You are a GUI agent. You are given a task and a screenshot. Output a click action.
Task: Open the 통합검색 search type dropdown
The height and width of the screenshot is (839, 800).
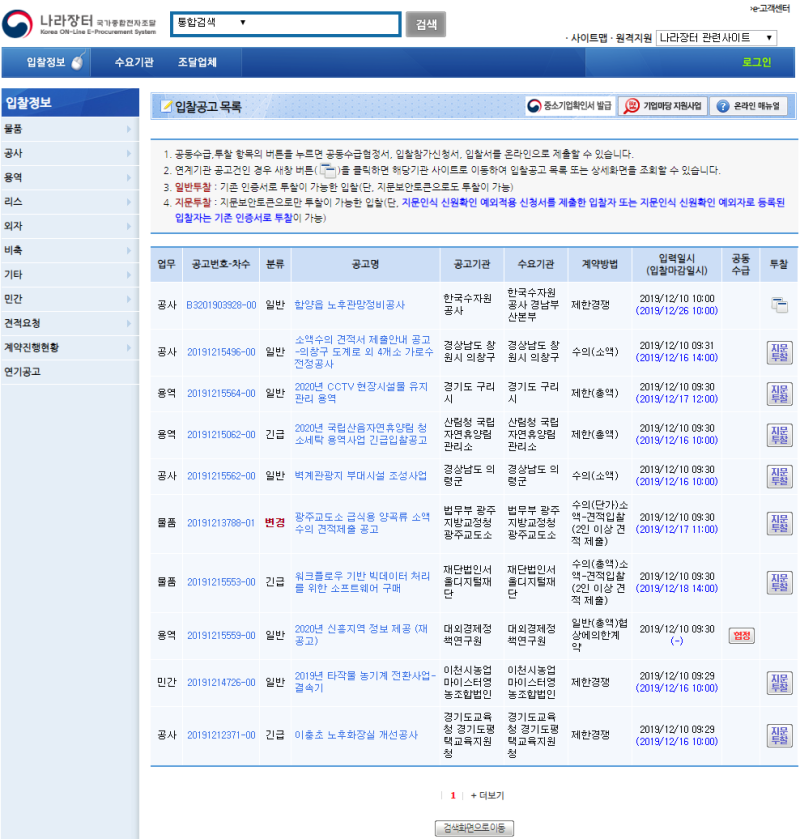(x=211, y=22)
